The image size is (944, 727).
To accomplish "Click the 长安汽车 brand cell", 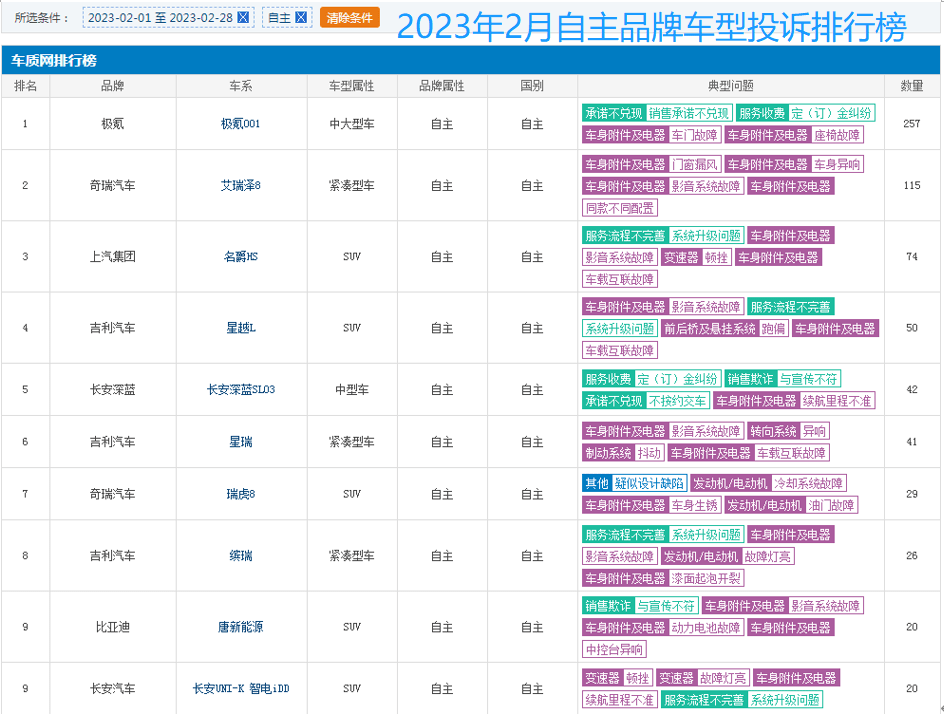I will [x=113, y=688].
